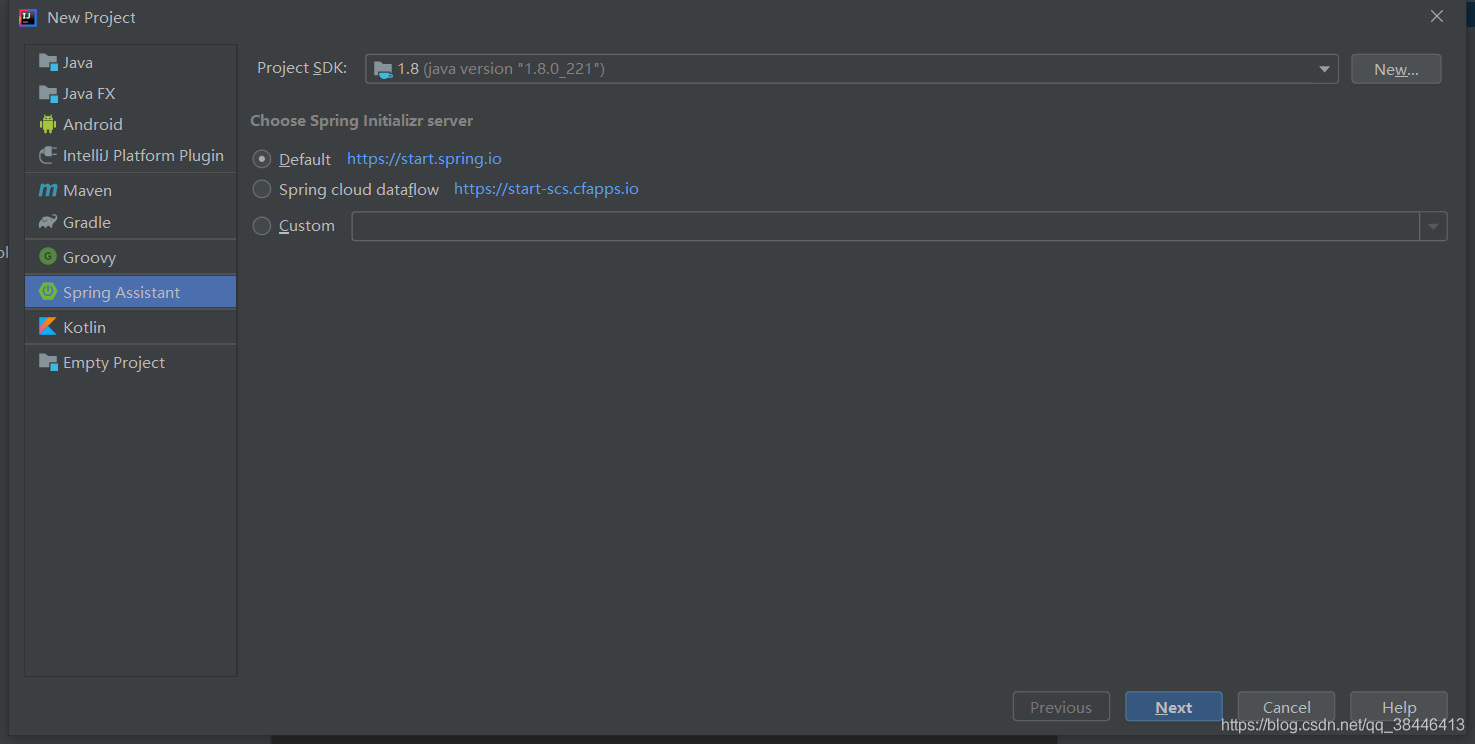
Task: Click the IntelliJ IDEA logo in title bar
Action: pyautogui.click(x=28, y=17)
